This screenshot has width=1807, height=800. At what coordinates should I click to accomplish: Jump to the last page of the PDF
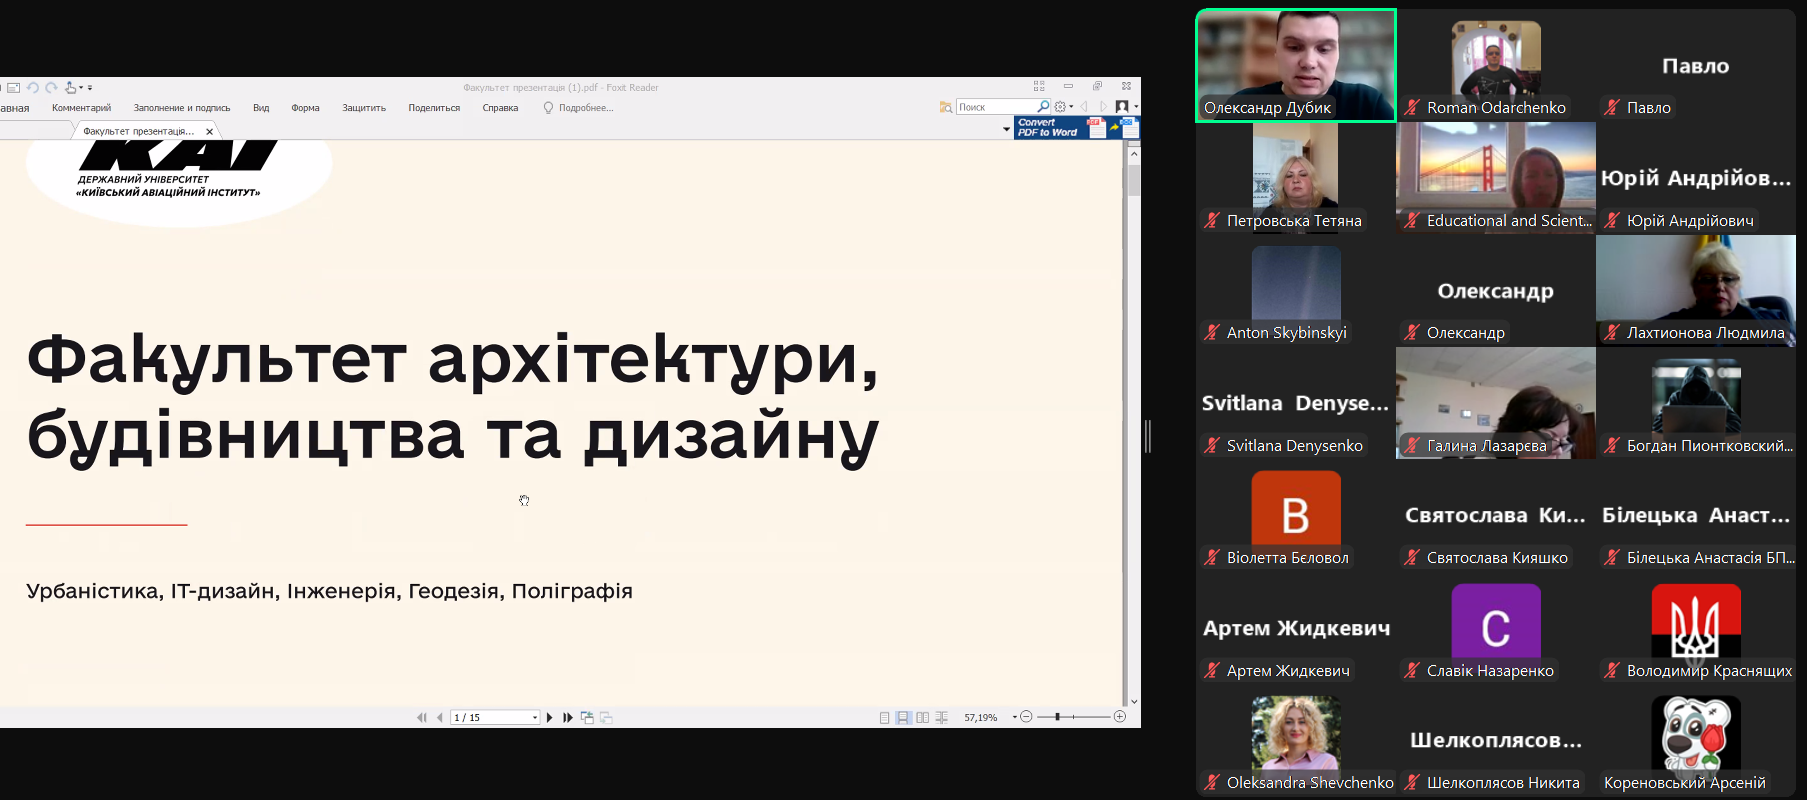click(x=568, y=717)
